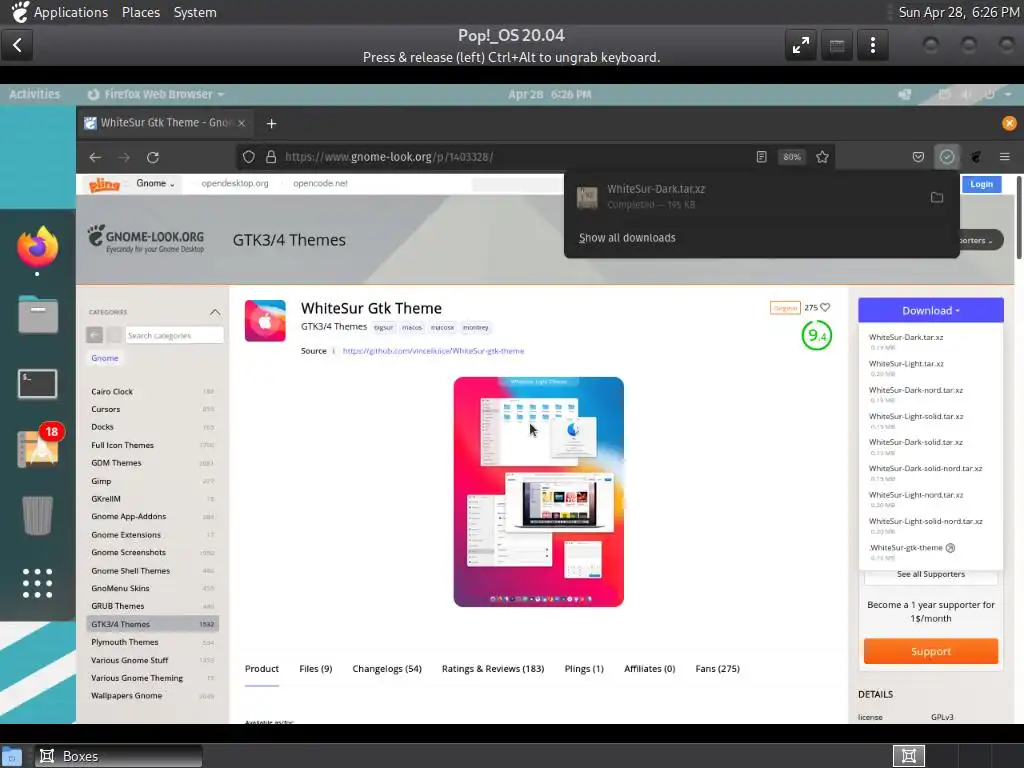
Task: Click the 80% zoom level indicator
Action: point(792,157)
